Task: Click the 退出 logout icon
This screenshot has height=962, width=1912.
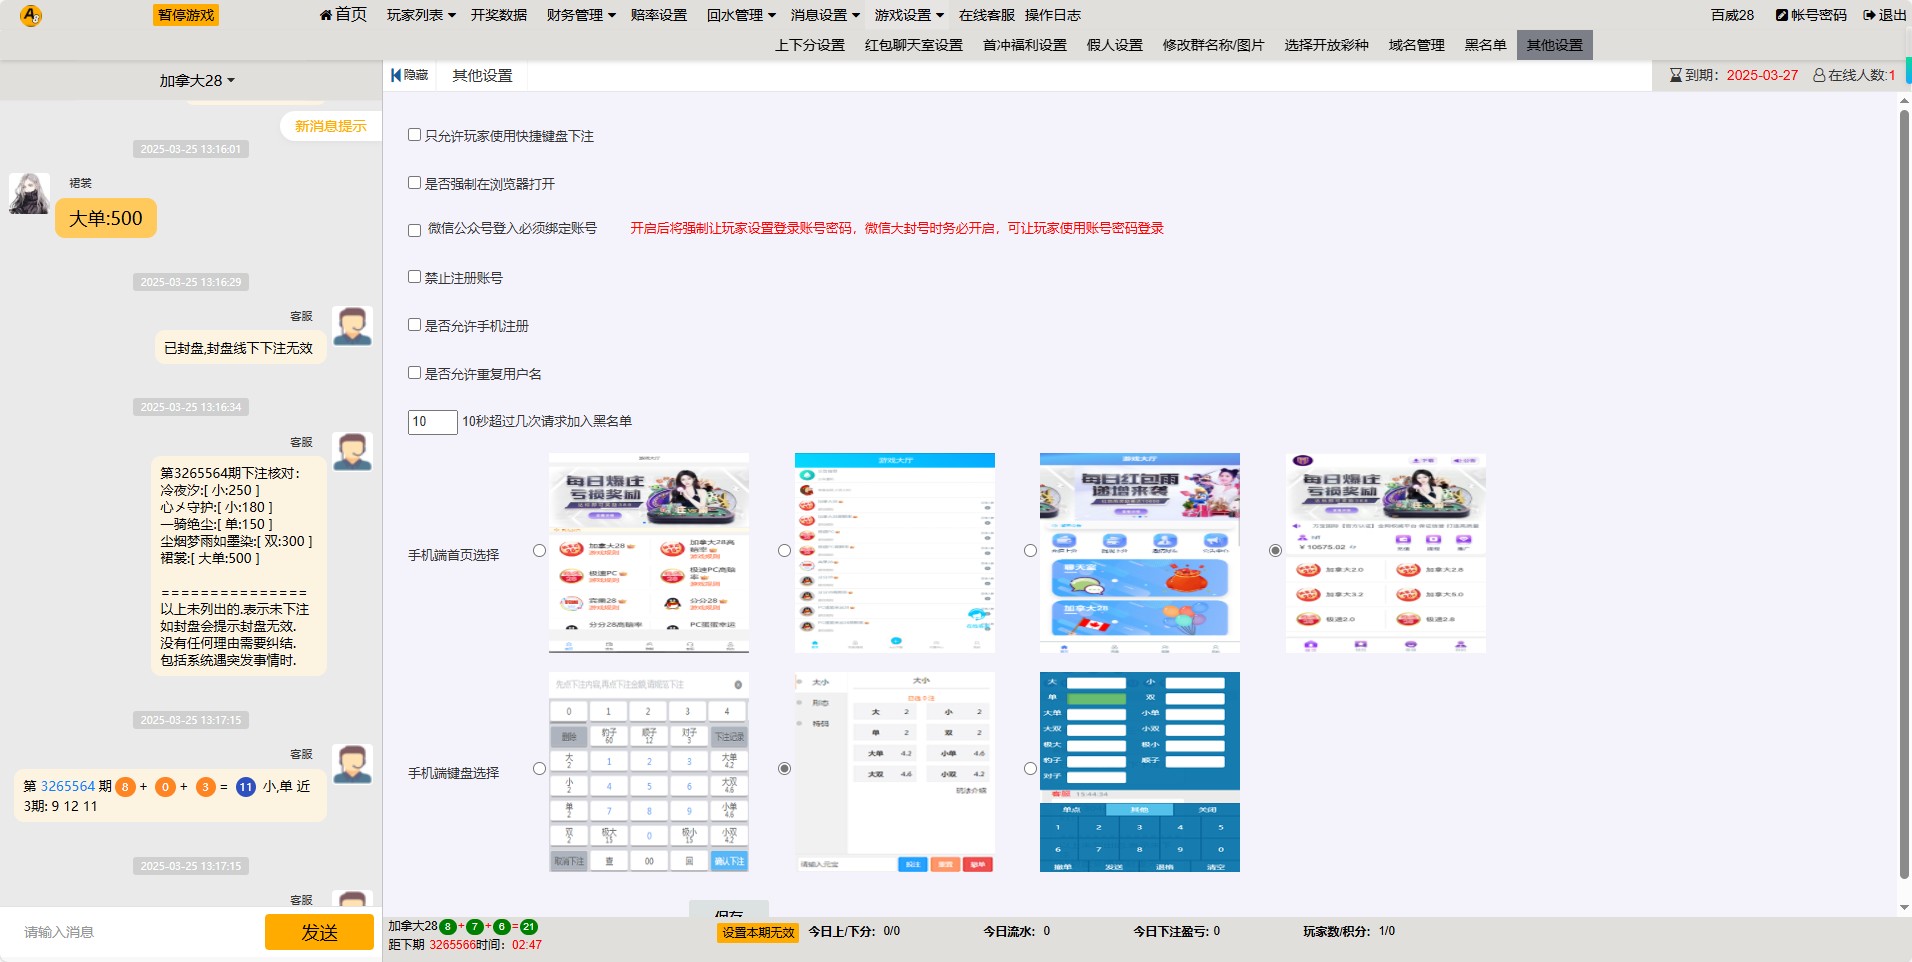Action: [1869, 15]
